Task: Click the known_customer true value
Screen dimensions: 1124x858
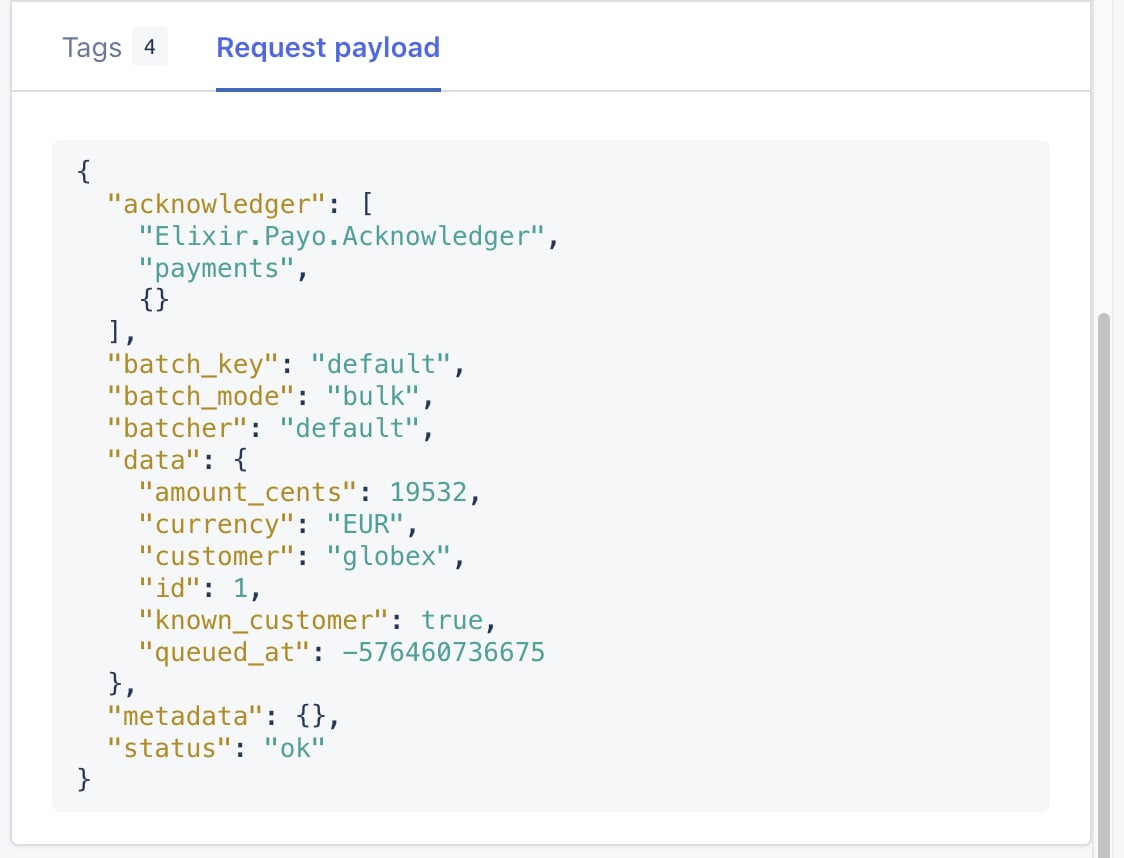Action: (452, 621)
